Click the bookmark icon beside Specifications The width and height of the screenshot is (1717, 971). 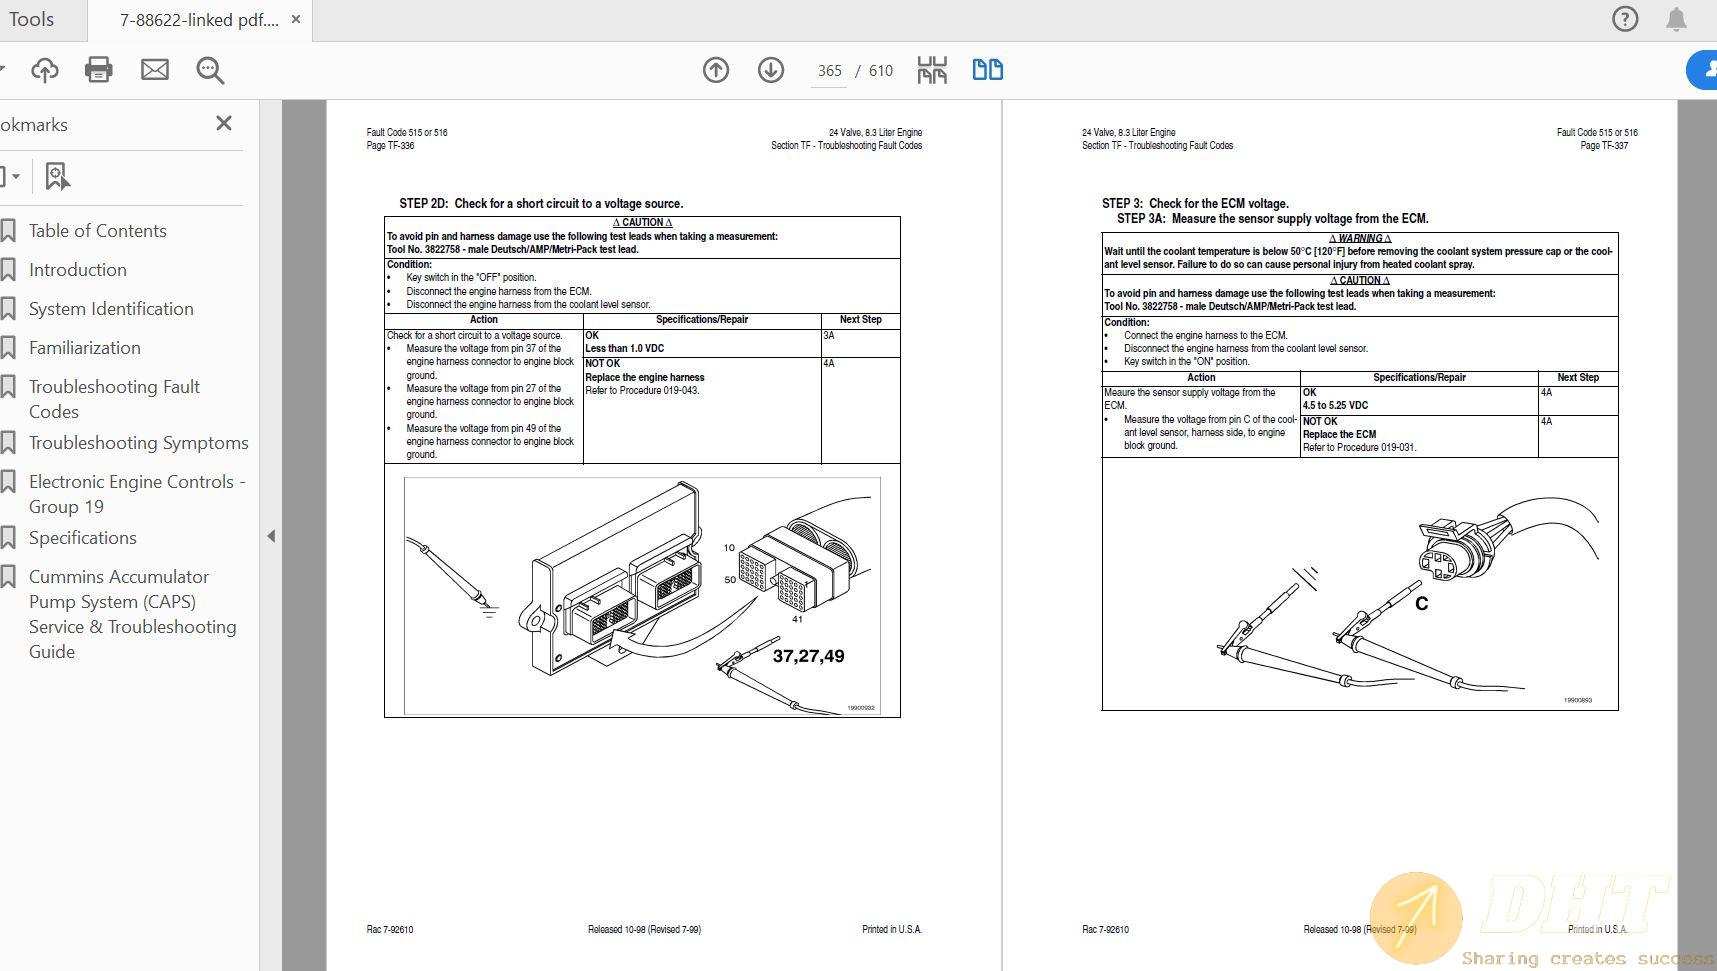point(8,538)
